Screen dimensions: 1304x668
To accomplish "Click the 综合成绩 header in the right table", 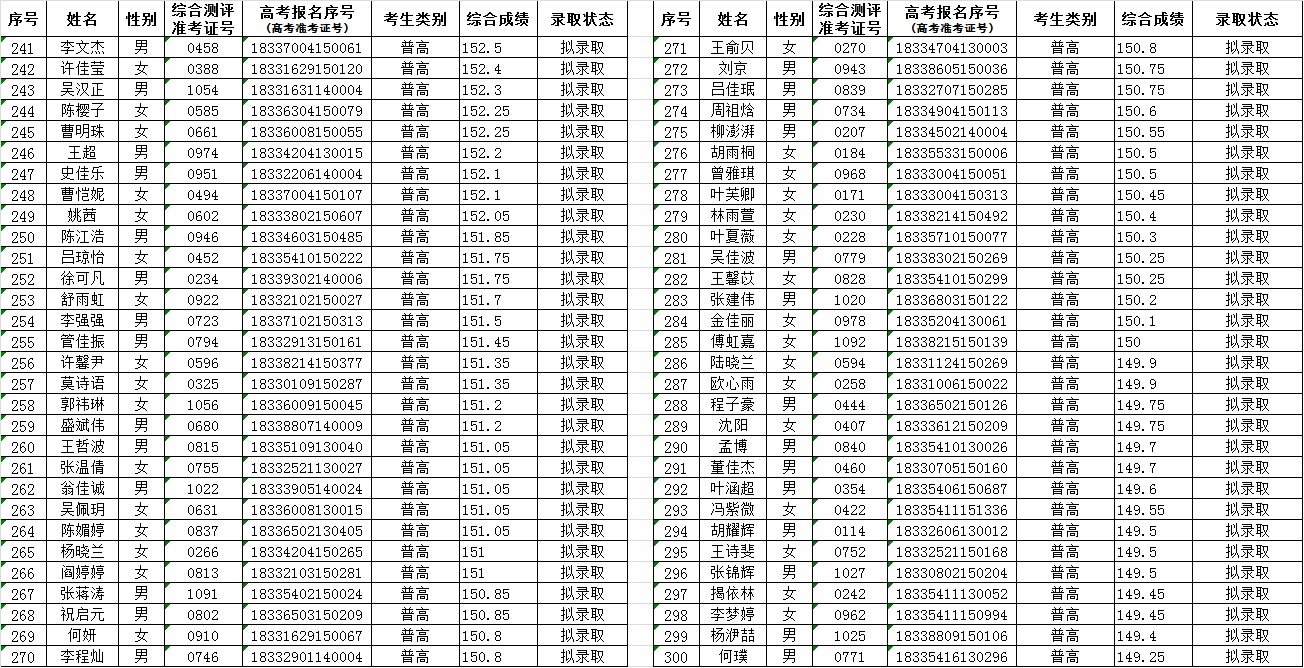I will (1152, 19).
